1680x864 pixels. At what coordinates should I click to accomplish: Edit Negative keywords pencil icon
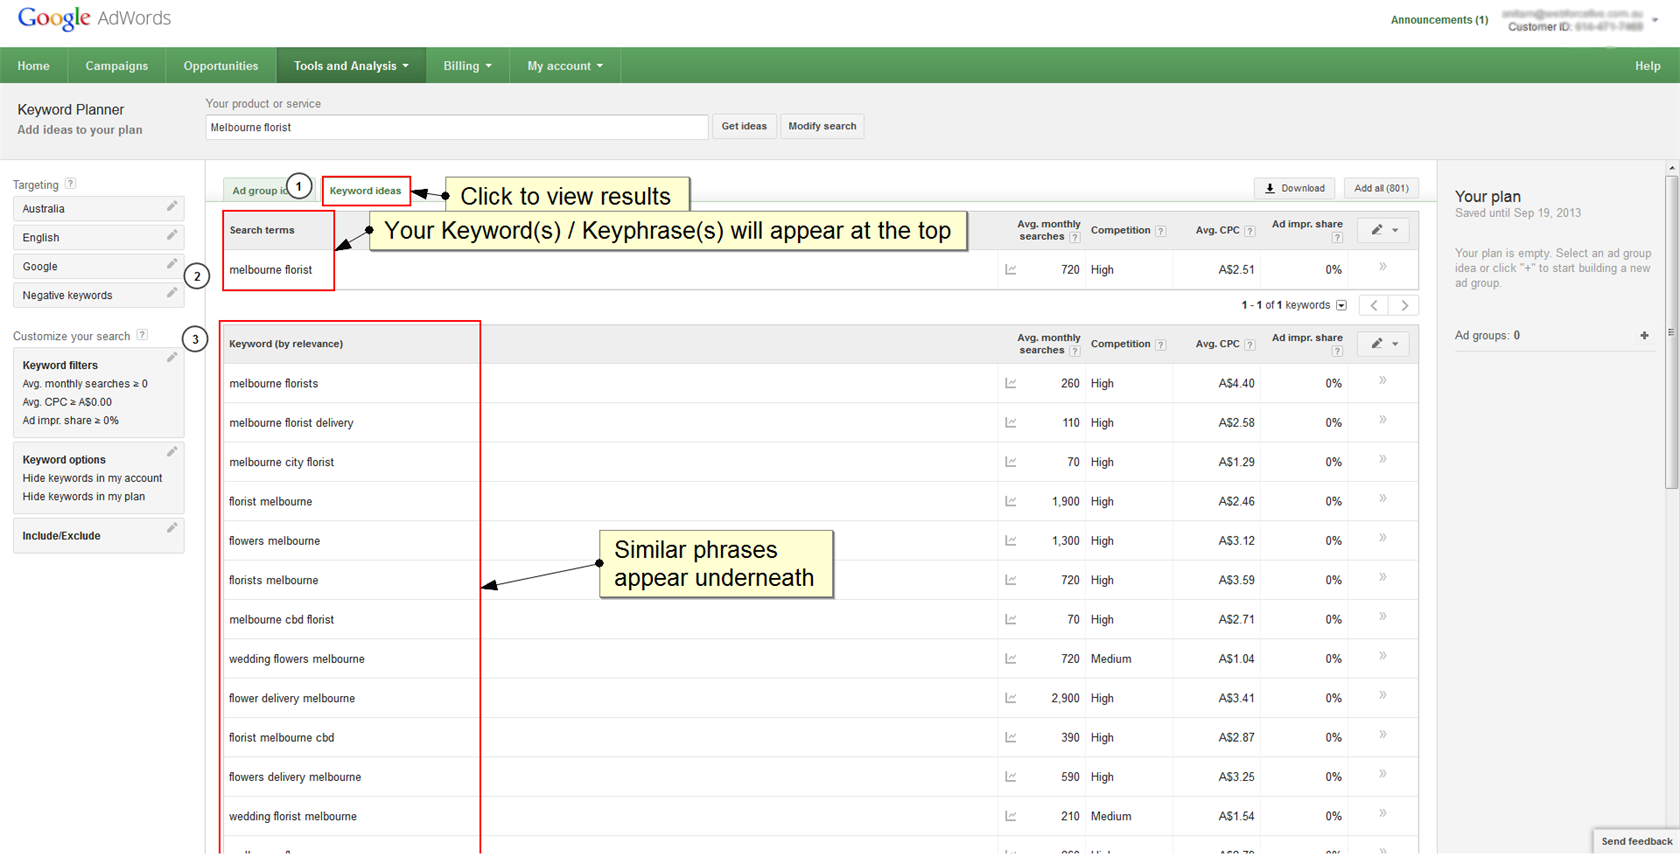[x=172, y=294]
